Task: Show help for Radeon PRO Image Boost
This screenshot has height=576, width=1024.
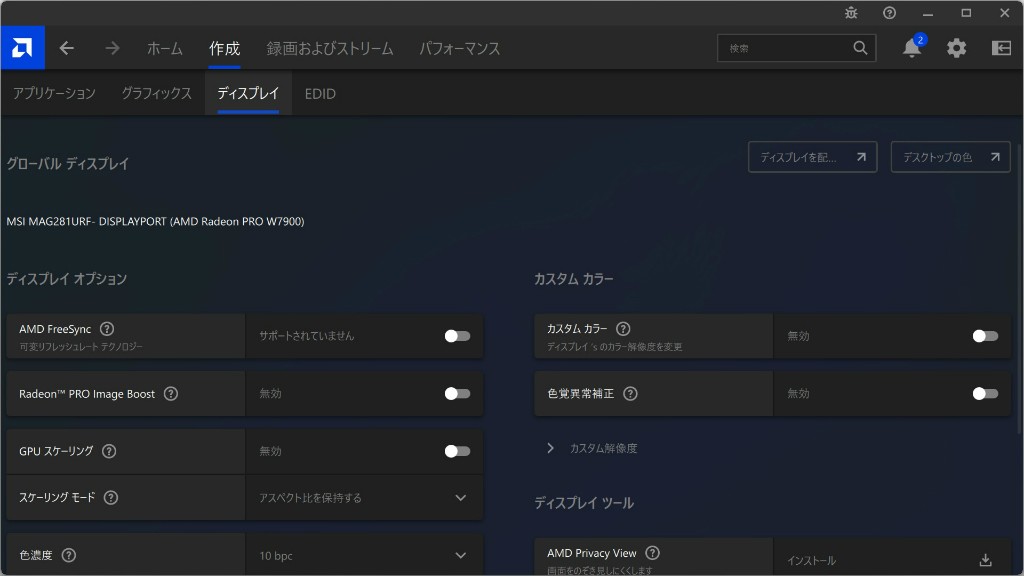Action: 171,394
